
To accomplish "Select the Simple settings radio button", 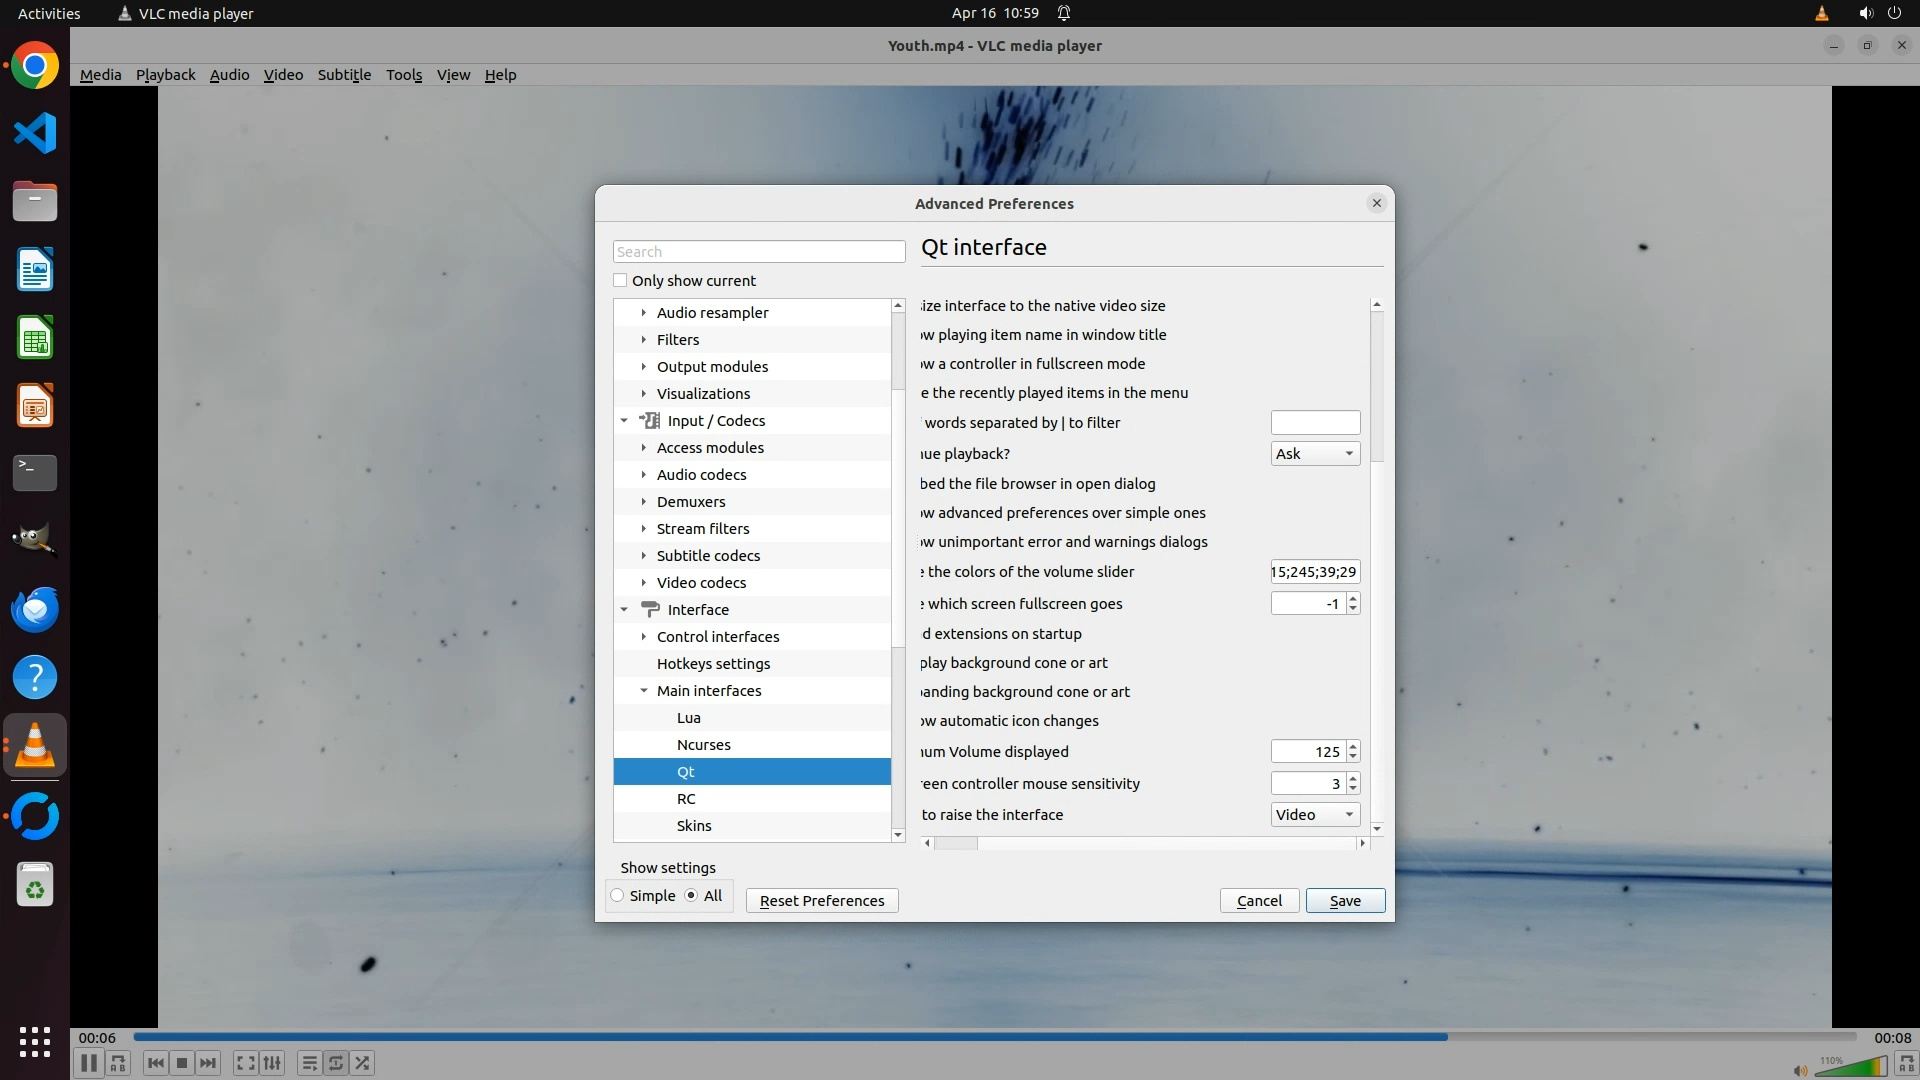I will 618,896.
